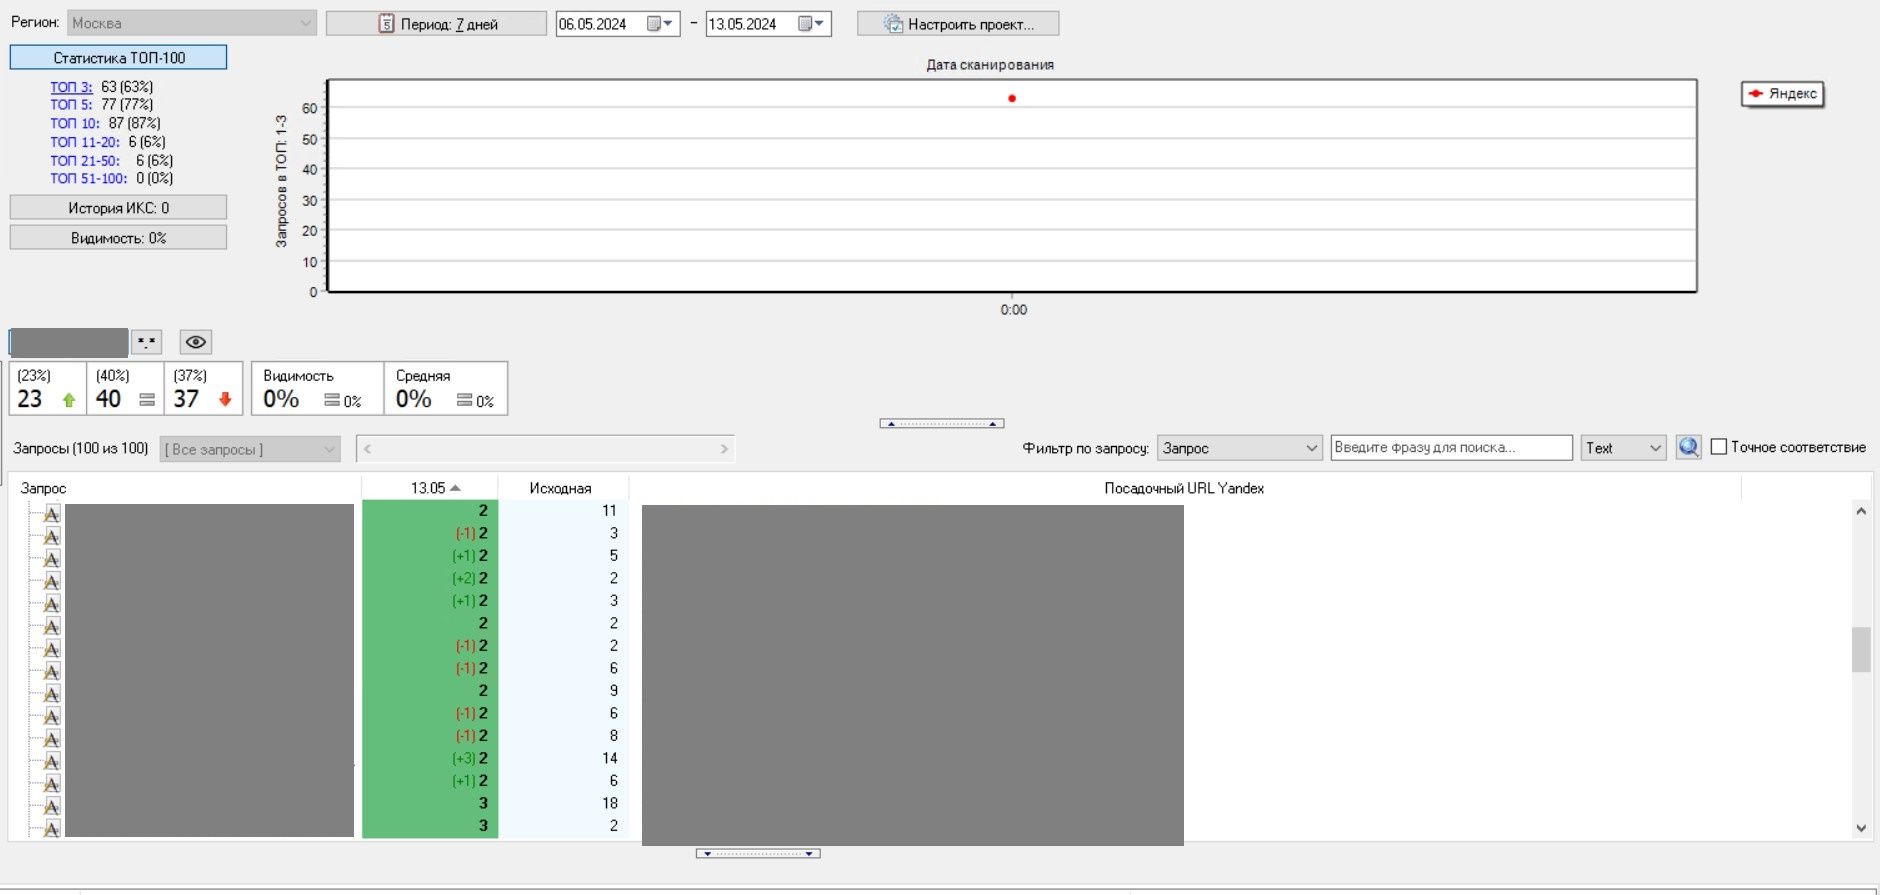Click the right arrow of the horizontal scroller
The image size is (1880, 895).
coord(724,449)
